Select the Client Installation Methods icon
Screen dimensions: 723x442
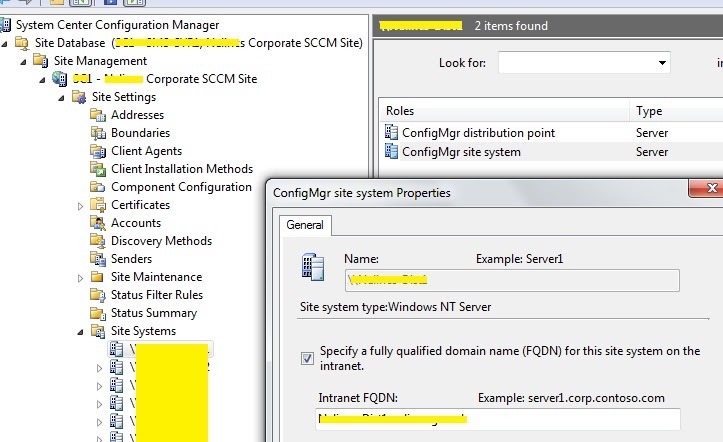click(x=98, y=169)
